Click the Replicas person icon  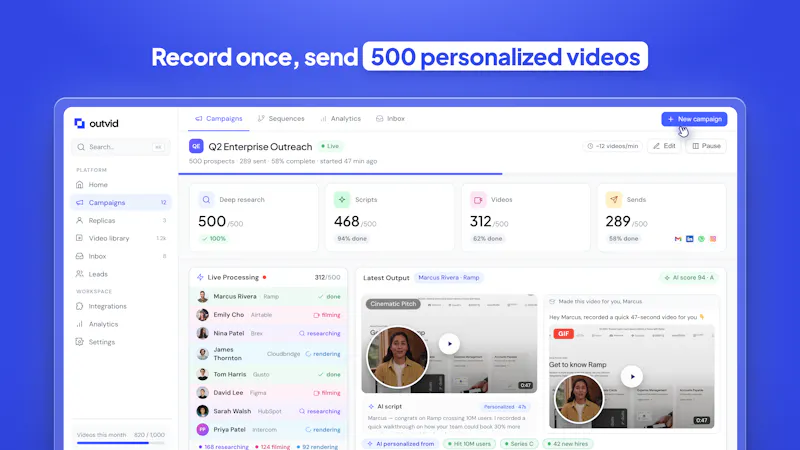tap(80, 220)
